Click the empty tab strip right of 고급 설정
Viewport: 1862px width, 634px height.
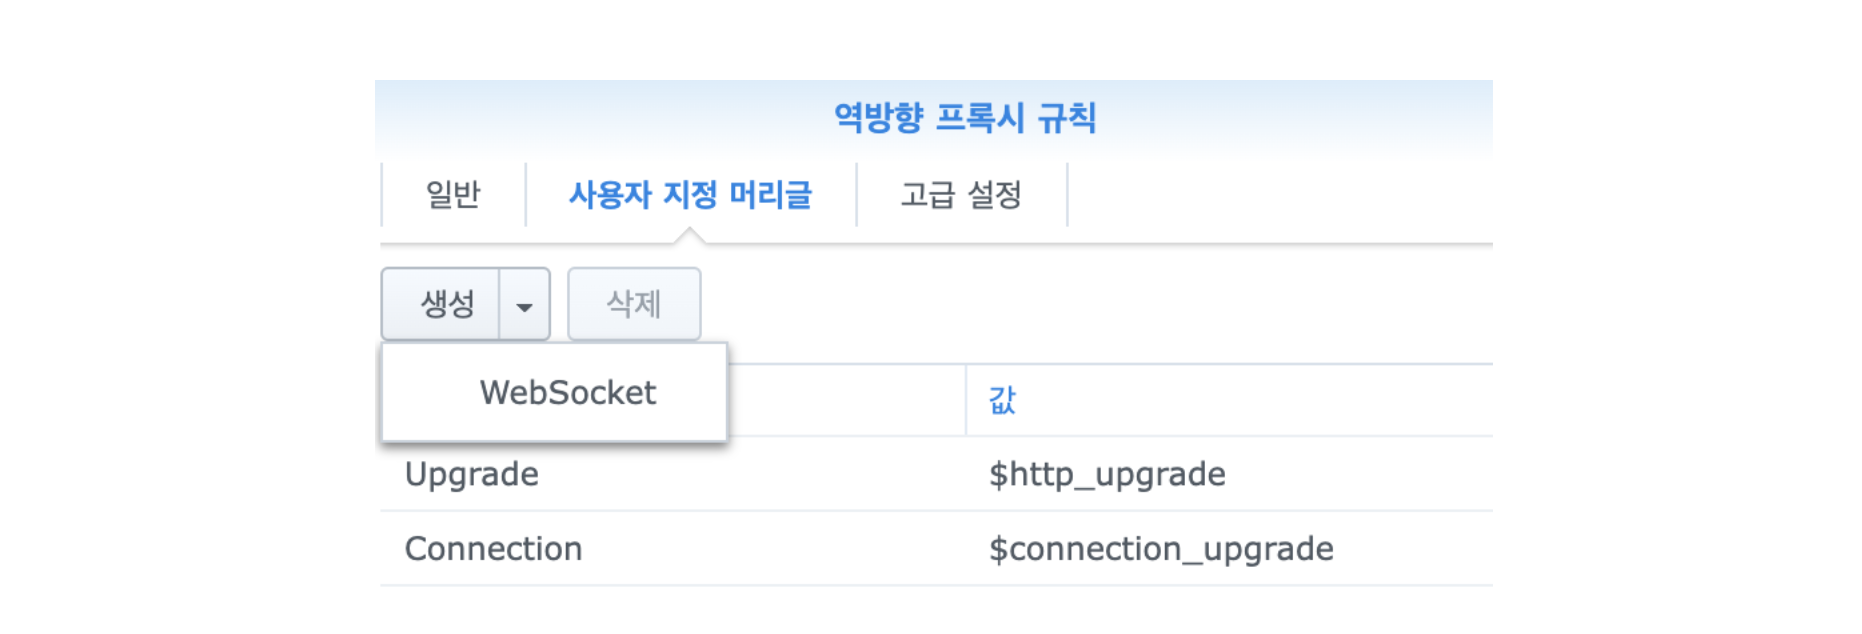[1280, 194]
